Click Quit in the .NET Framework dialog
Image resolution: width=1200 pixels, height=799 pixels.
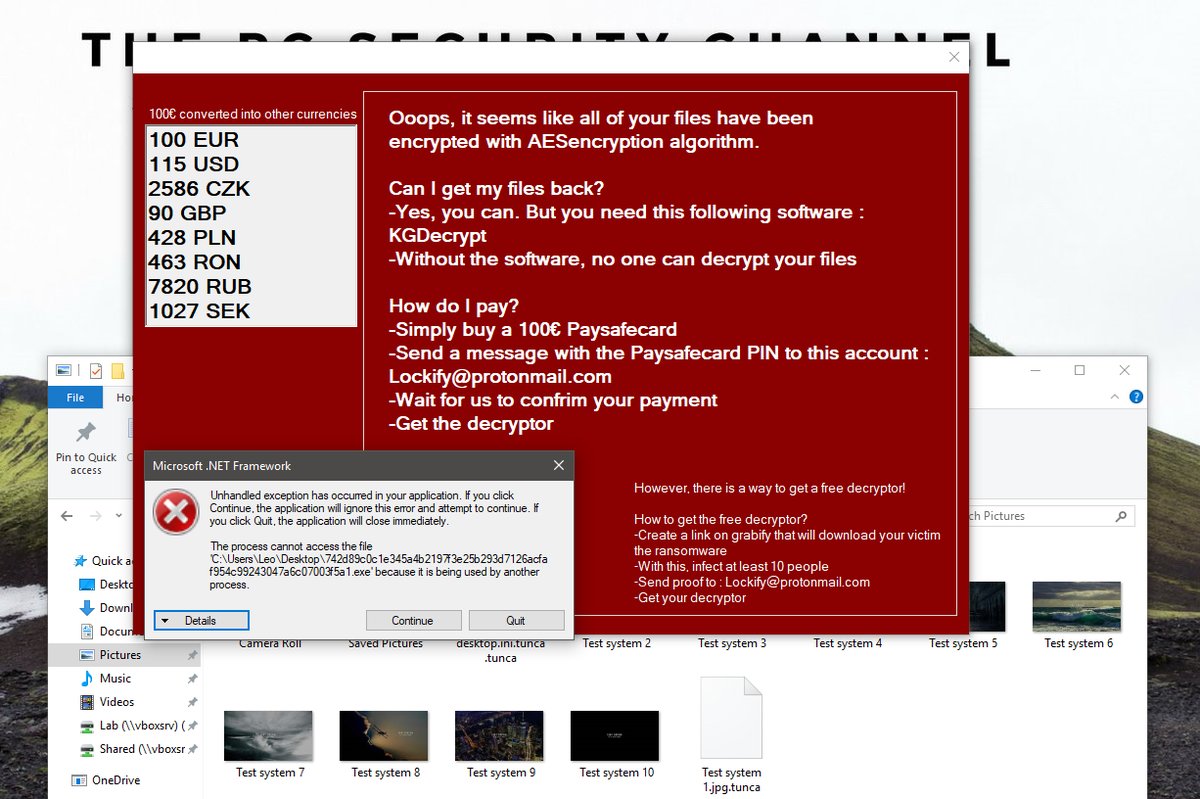[516, 620]
